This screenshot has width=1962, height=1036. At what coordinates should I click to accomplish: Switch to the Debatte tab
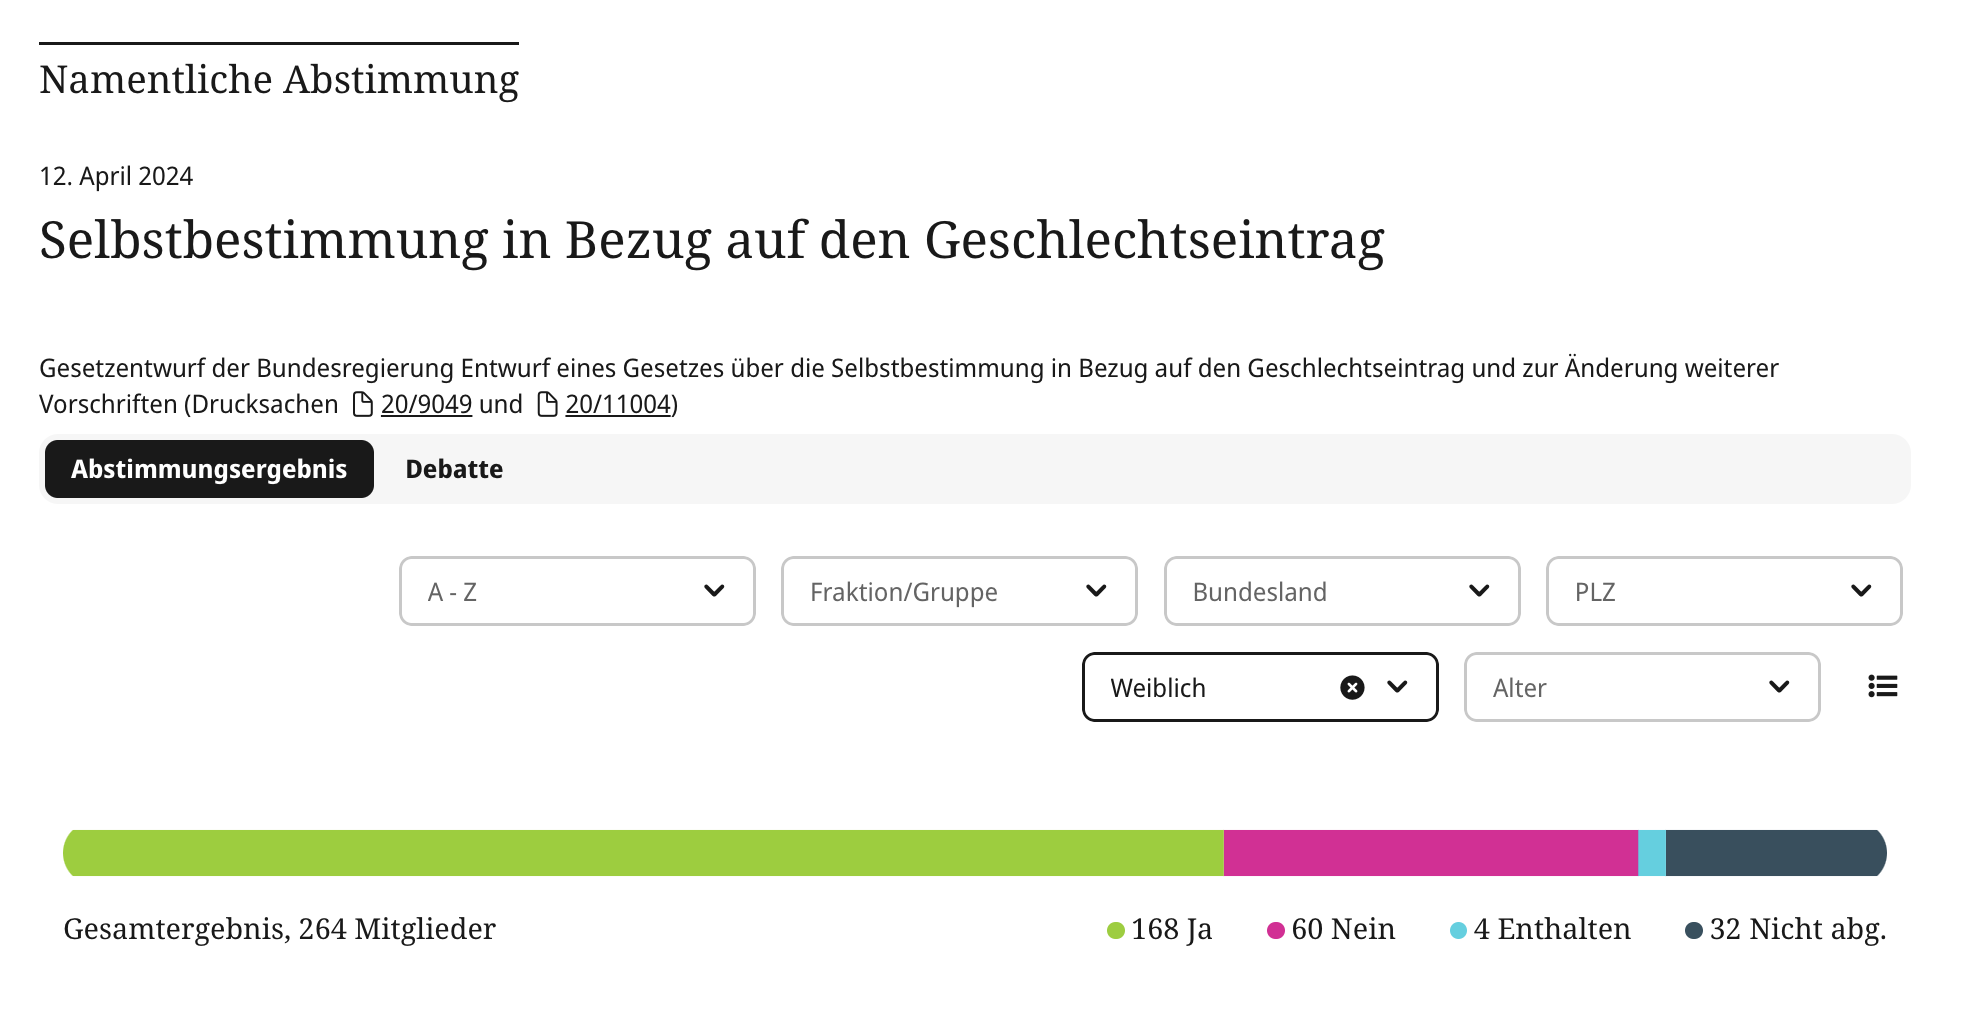coord(454,469)
